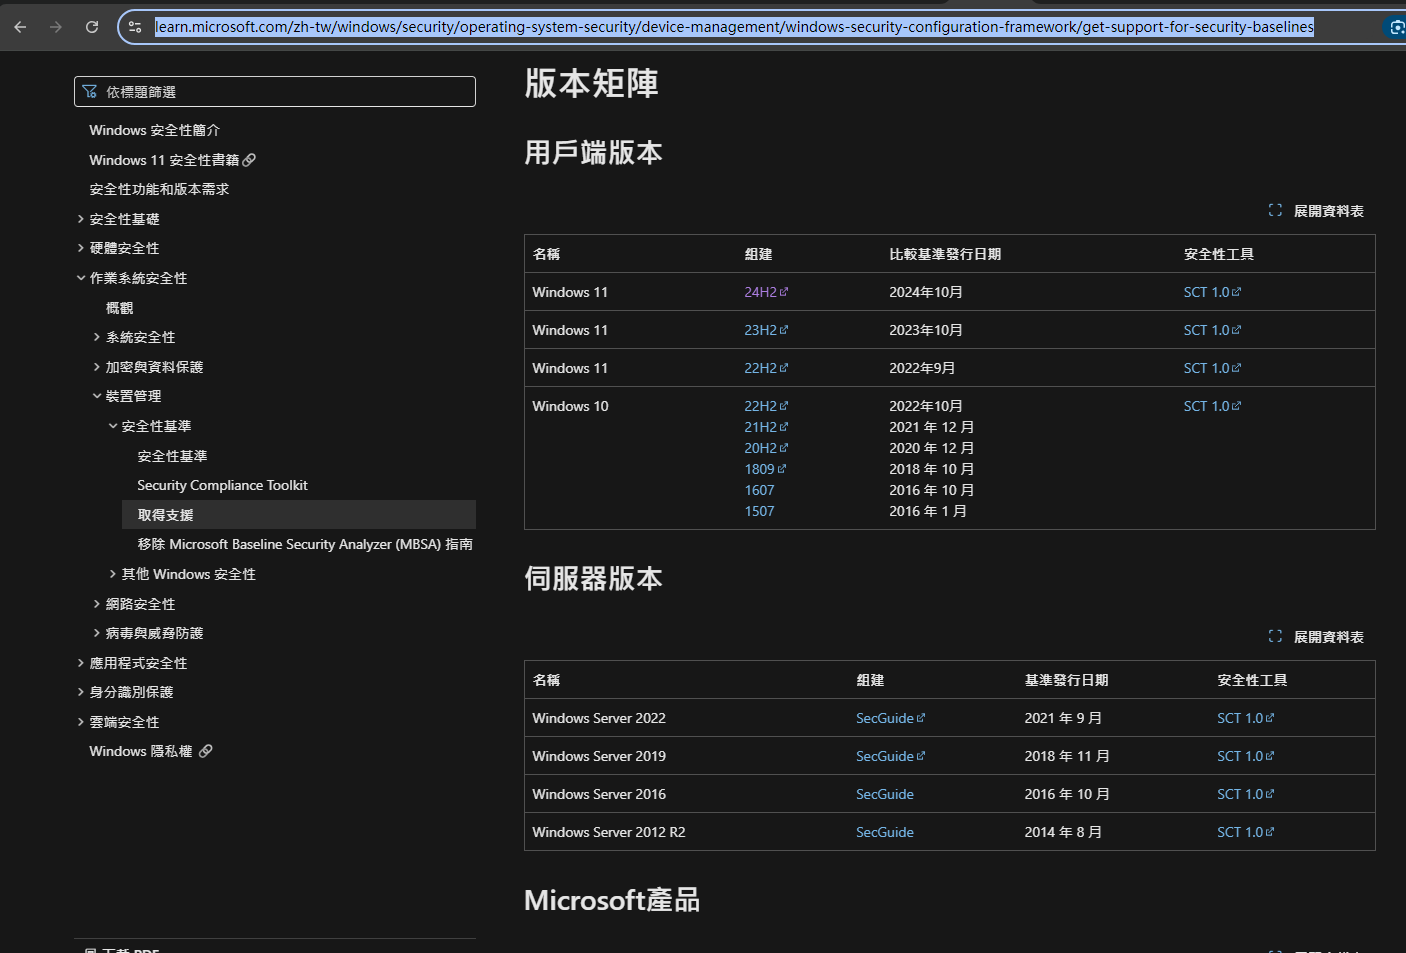Click the browser forward arrow
Image resolution: width=1406 pixels, height=953 pixels.
tap(56, 27)
